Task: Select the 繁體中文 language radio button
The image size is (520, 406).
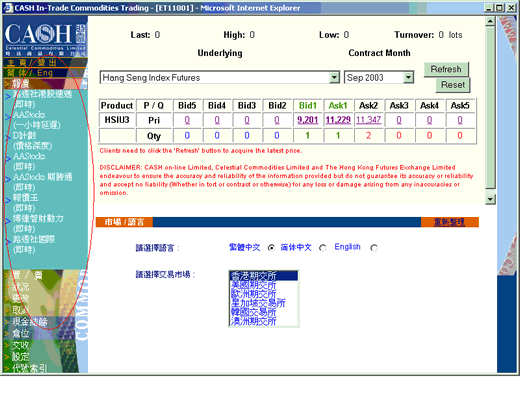Action: [x=271, y=248]
